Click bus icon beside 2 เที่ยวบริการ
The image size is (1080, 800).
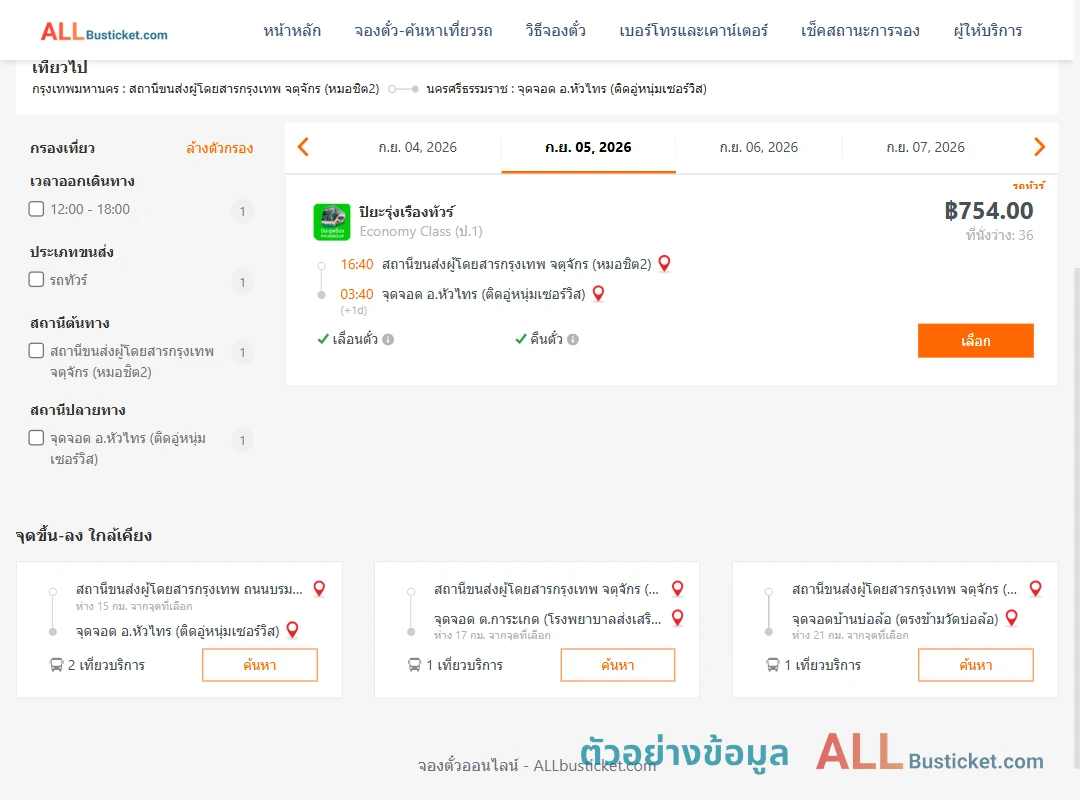click(56, 665)
